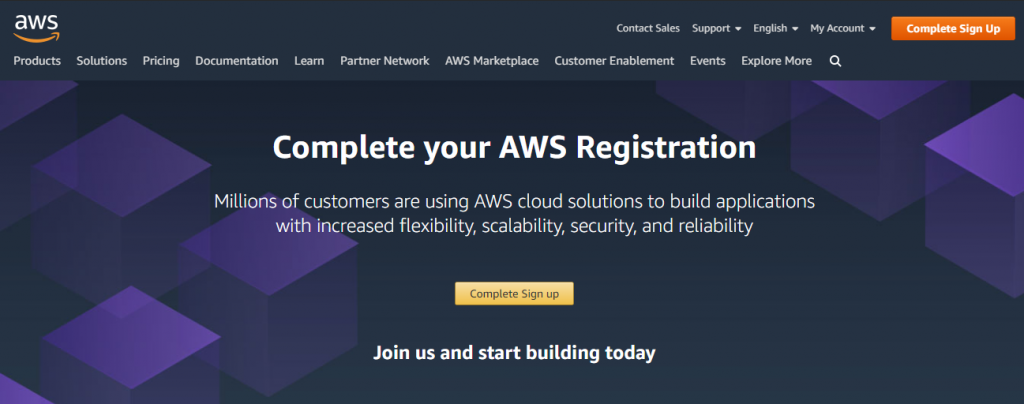The image size is (1024, 404).
Task: Click the yellow Complete Sign up button
Action: click(x=514, y=294)
